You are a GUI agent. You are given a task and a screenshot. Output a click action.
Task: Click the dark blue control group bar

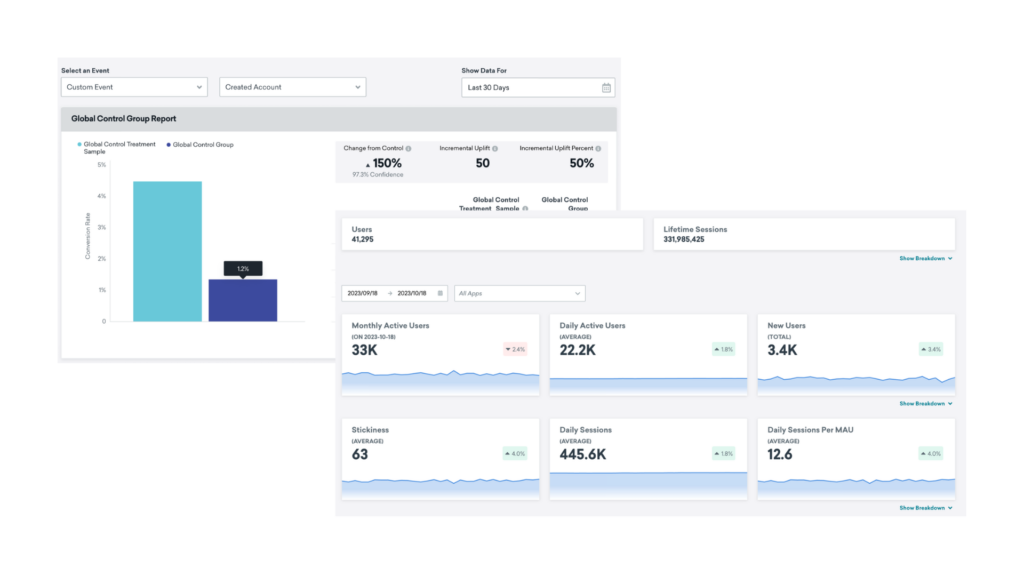(242, 300)
